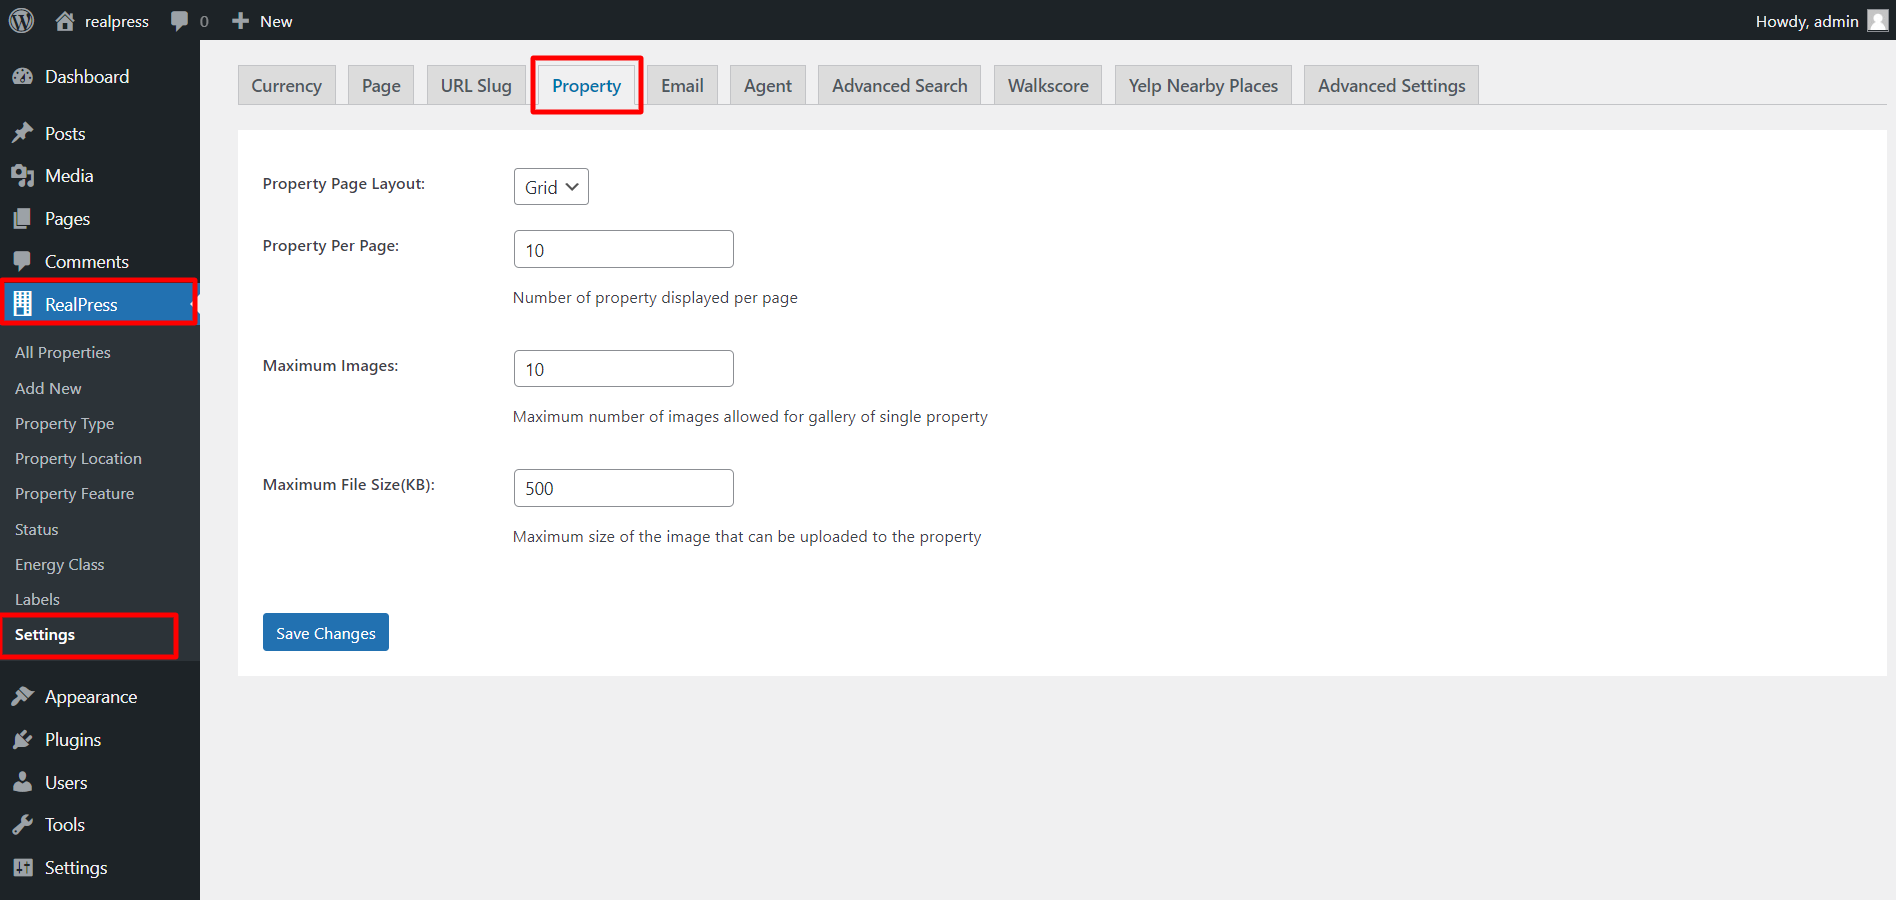Open the URL Slug tab
1896x900 pixels.
coord(476,86)
